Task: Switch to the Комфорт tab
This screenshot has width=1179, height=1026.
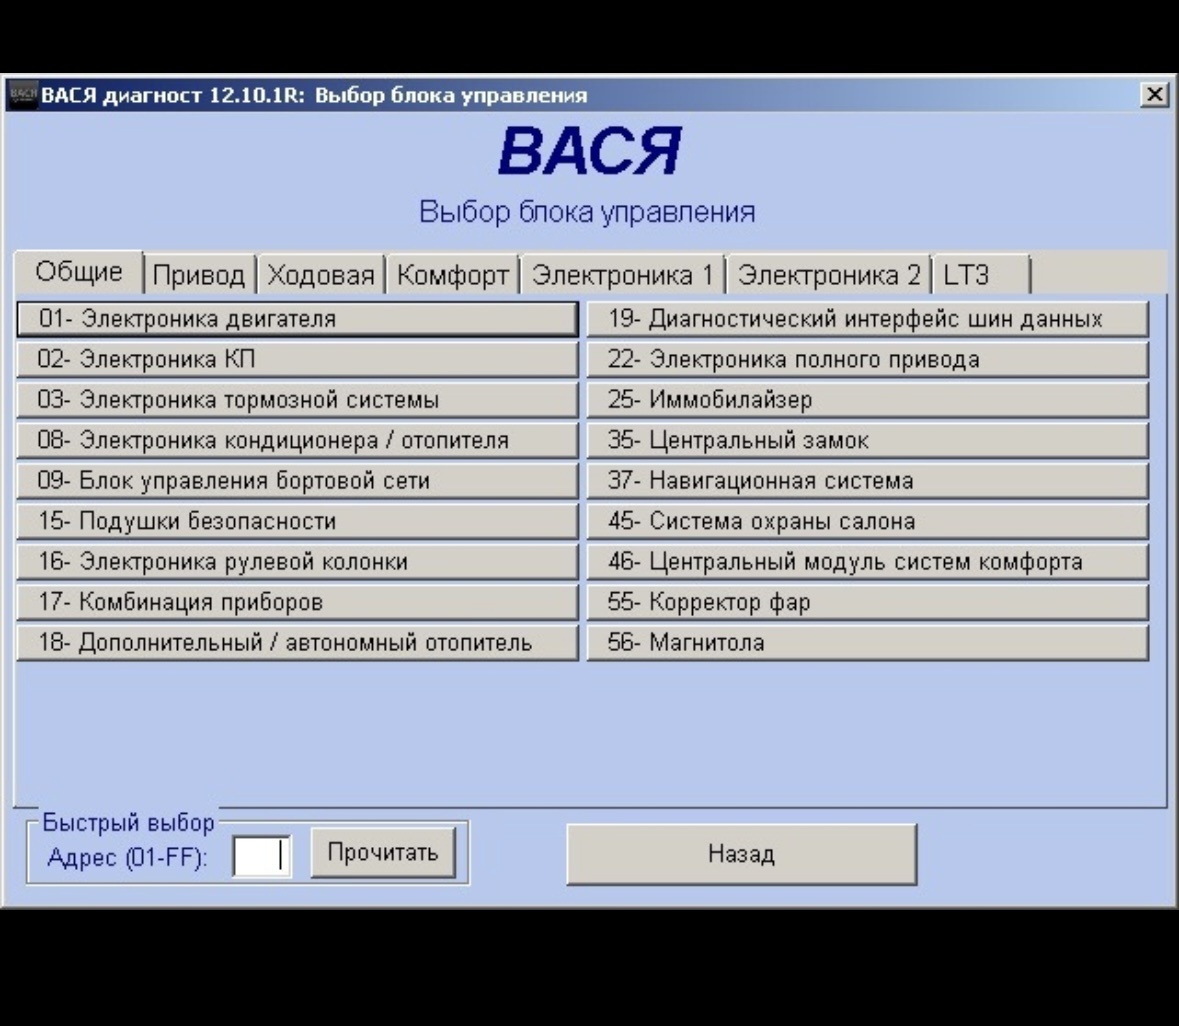Action: click(x=453, y=275)
